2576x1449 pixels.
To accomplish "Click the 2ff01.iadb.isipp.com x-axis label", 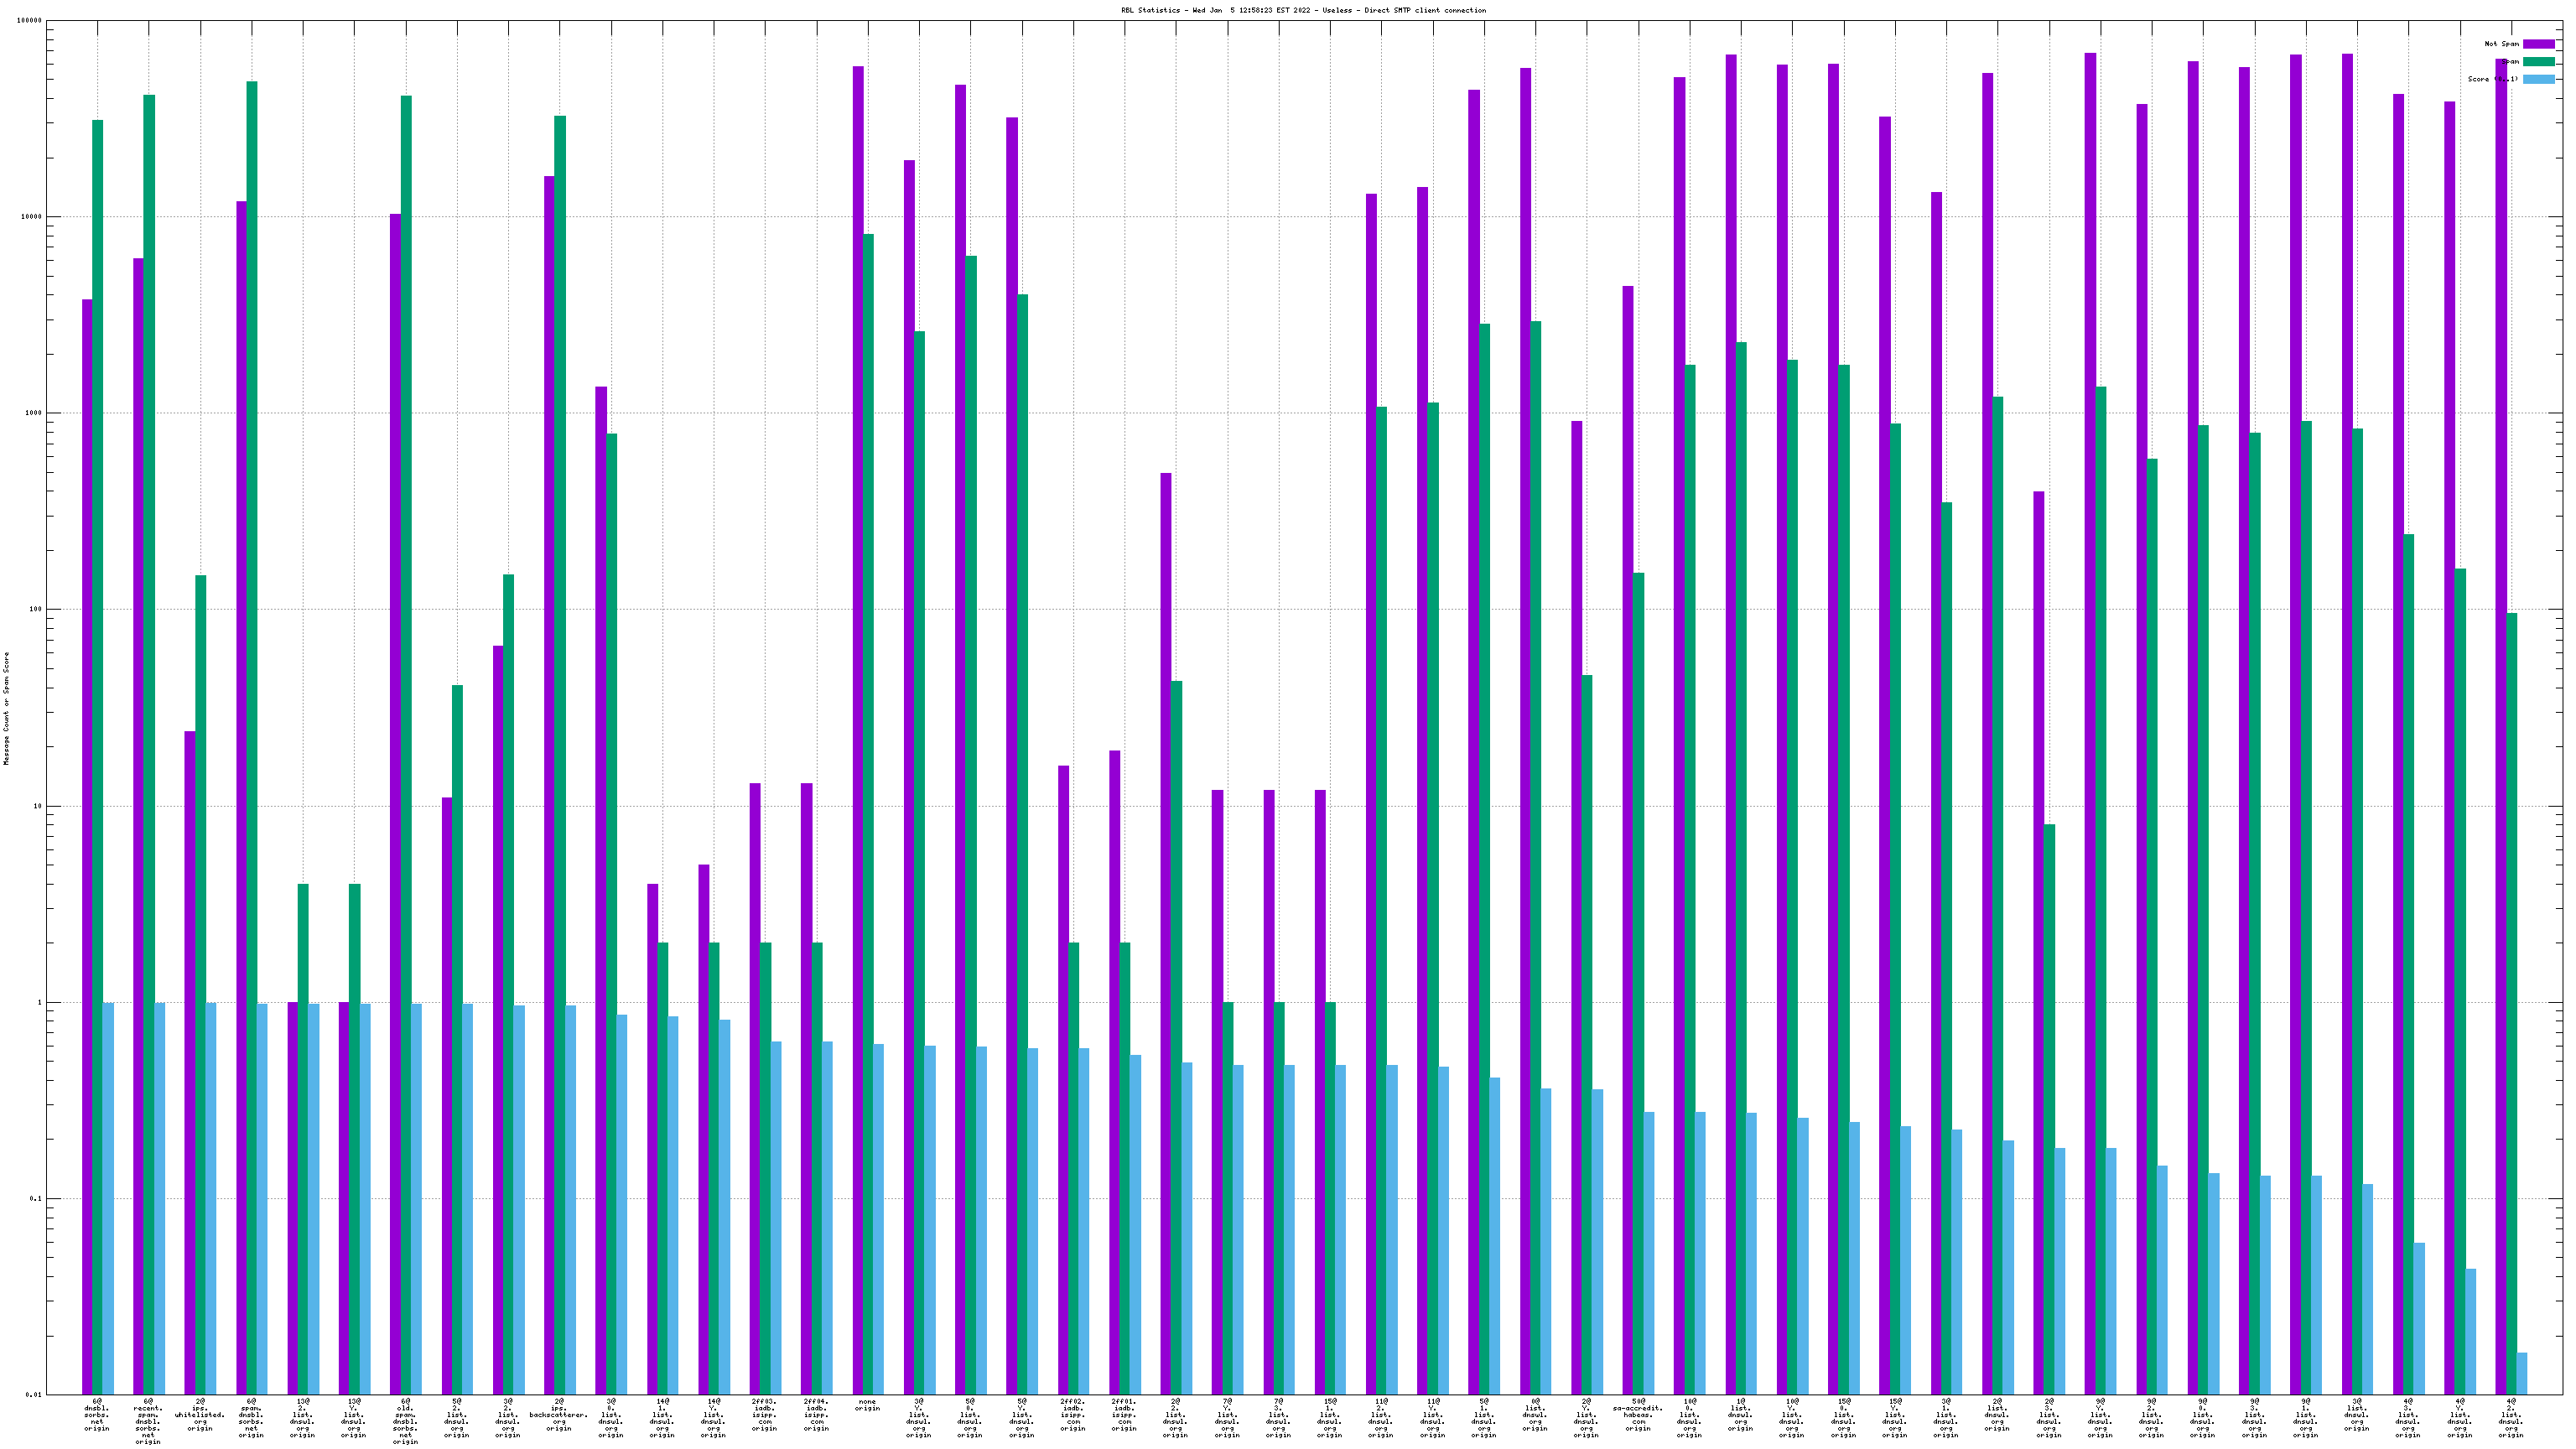I will coord(1124,1415).
